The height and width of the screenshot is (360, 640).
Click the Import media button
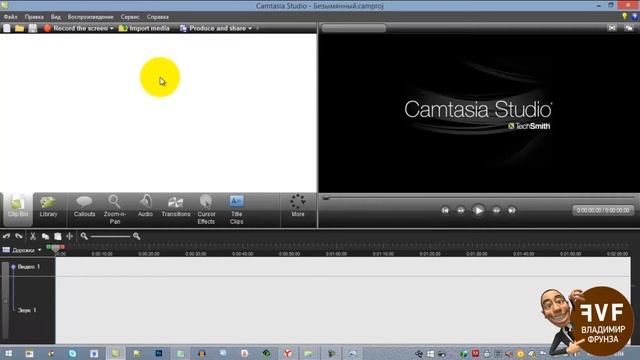[144, 28]
